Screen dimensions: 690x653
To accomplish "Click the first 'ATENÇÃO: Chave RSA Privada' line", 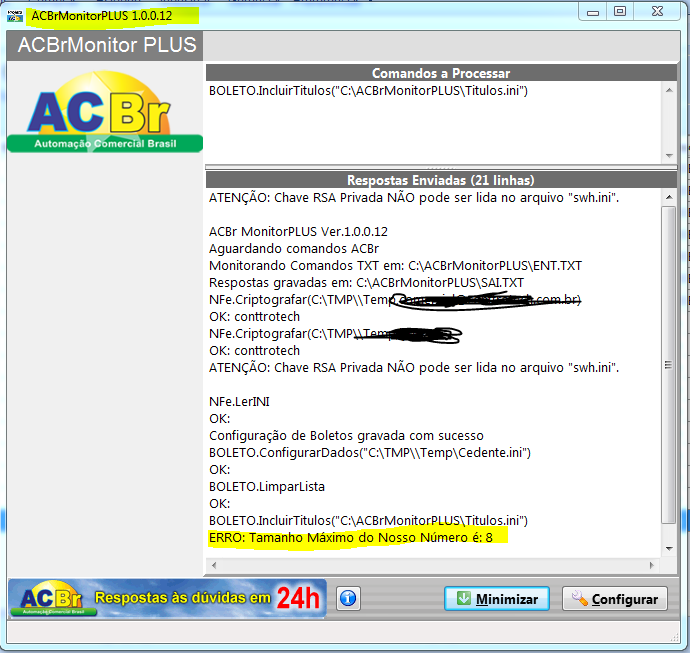I will pos(414,198).
